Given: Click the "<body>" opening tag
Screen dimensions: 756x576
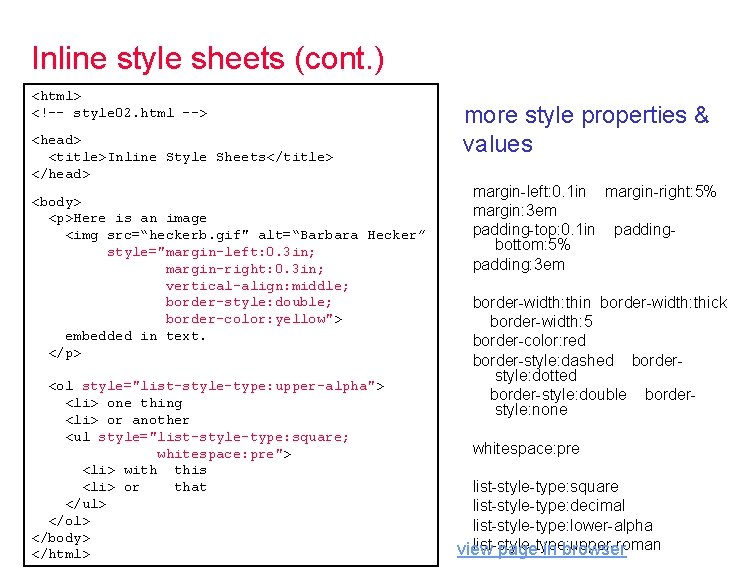Looking at the screenshot, I should 56,202.
